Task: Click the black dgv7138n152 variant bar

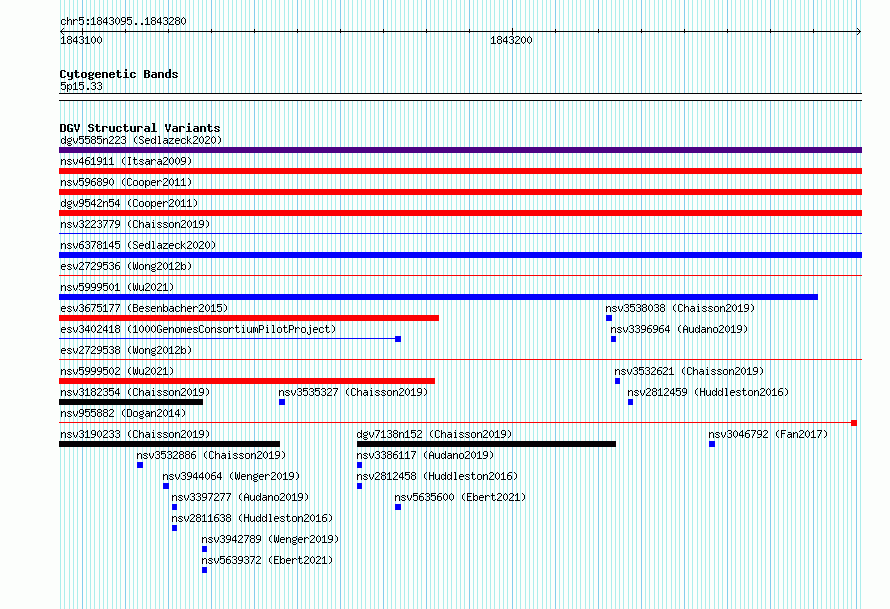Action: coord(486,444)
